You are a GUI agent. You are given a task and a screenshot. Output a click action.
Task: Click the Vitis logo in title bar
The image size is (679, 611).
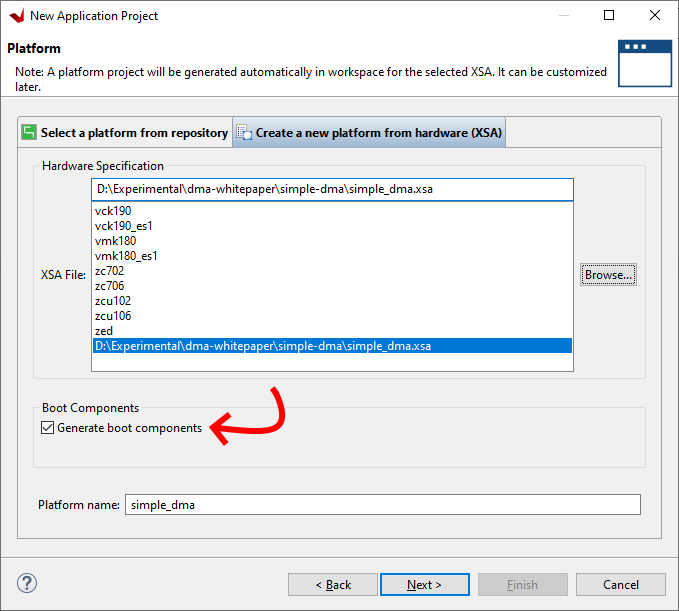click(x=17, y=16)
